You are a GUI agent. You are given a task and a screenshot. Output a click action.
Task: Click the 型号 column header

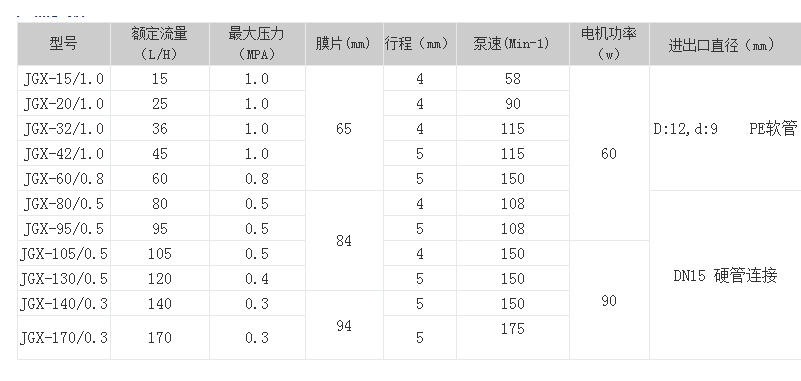click(64, 44)
